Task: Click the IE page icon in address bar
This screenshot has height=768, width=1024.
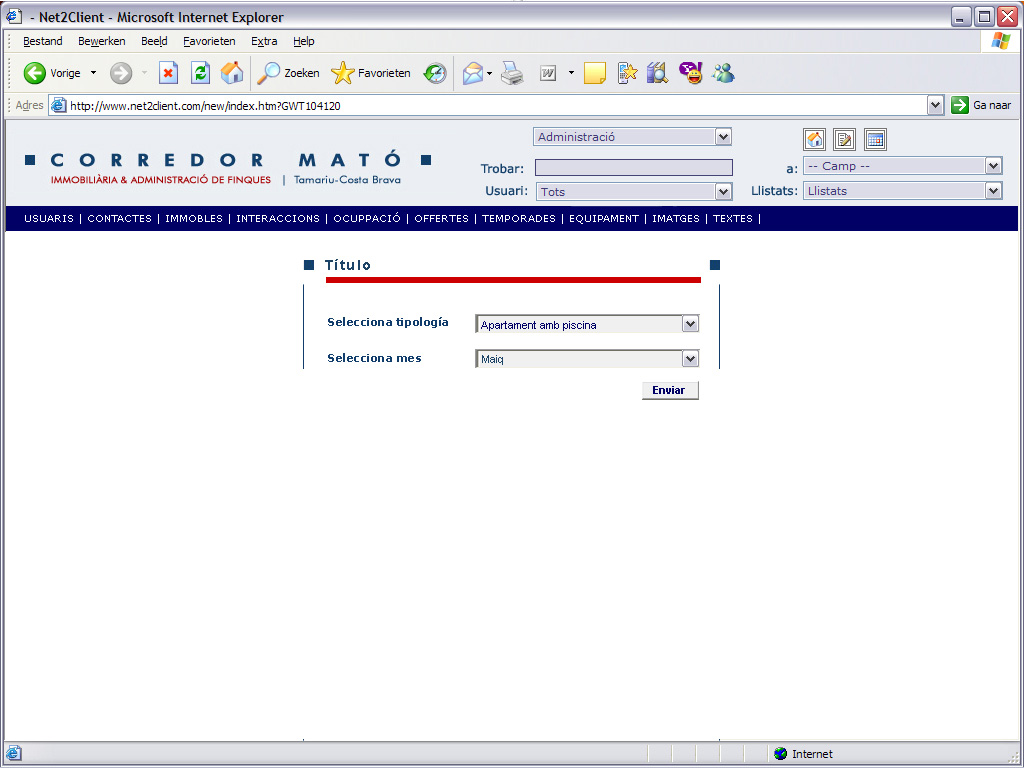Action: pos(59,105)
